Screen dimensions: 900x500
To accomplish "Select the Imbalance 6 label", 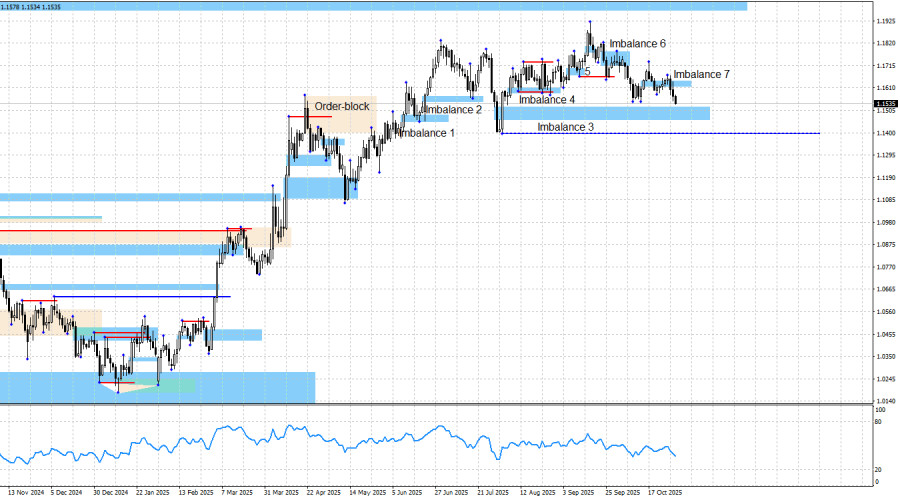I will point(637,44).
